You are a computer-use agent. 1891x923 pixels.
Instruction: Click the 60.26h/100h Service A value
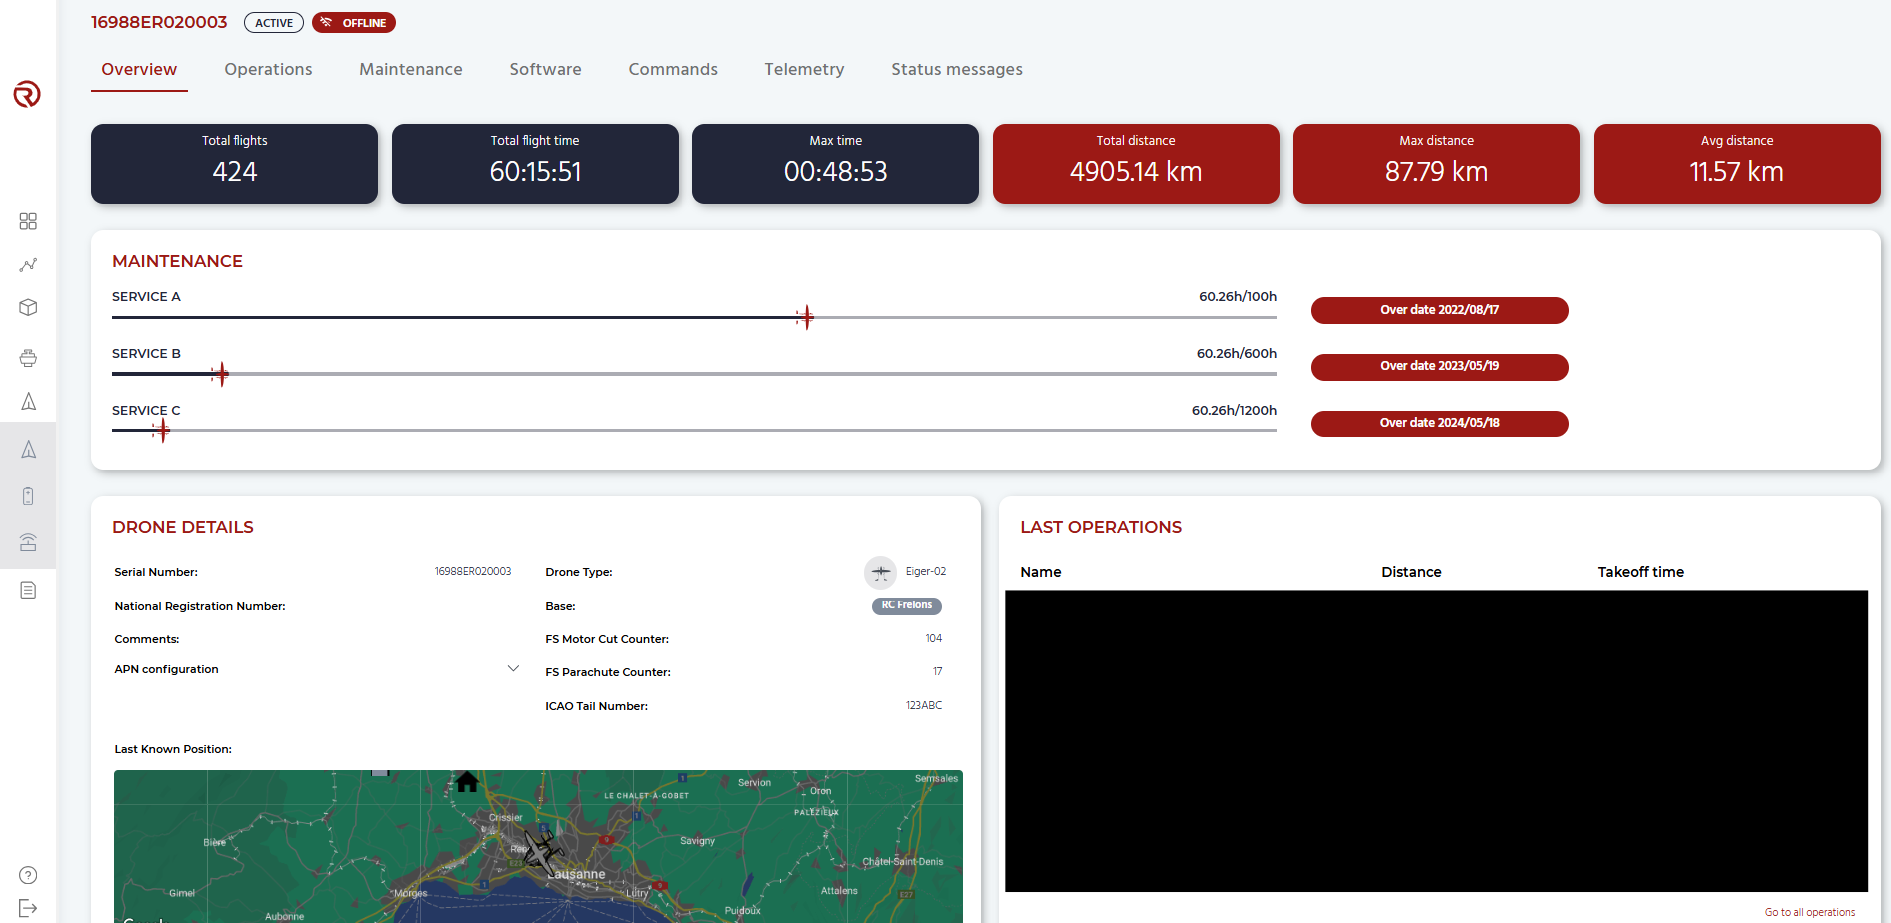(x=1238, y=296)
